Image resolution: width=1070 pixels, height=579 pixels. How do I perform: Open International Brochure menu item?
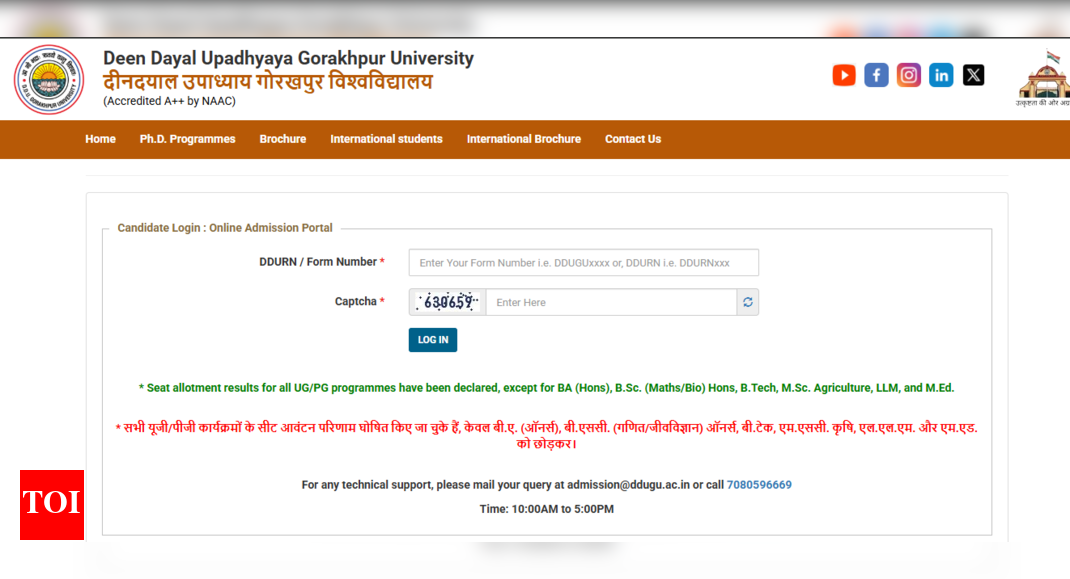click(x=523, y=139)
